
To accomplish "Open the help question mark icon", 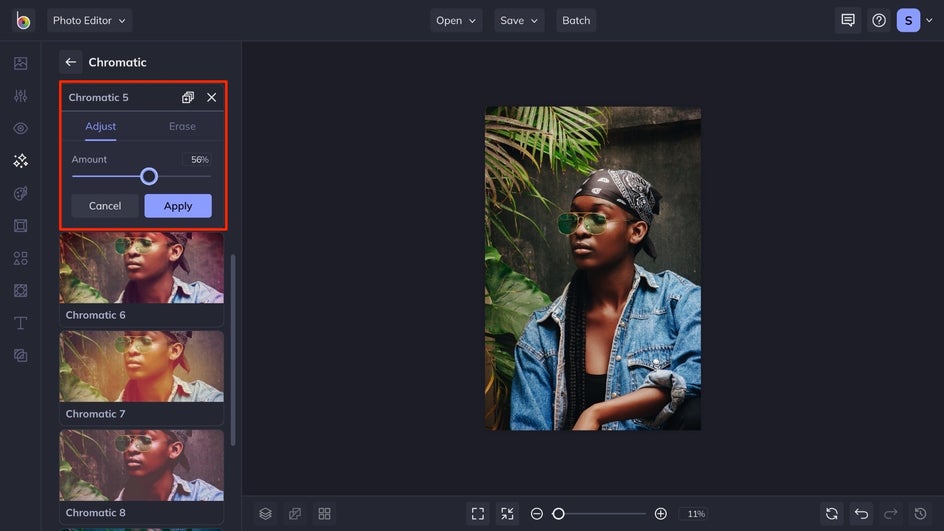I will point(879,20).
